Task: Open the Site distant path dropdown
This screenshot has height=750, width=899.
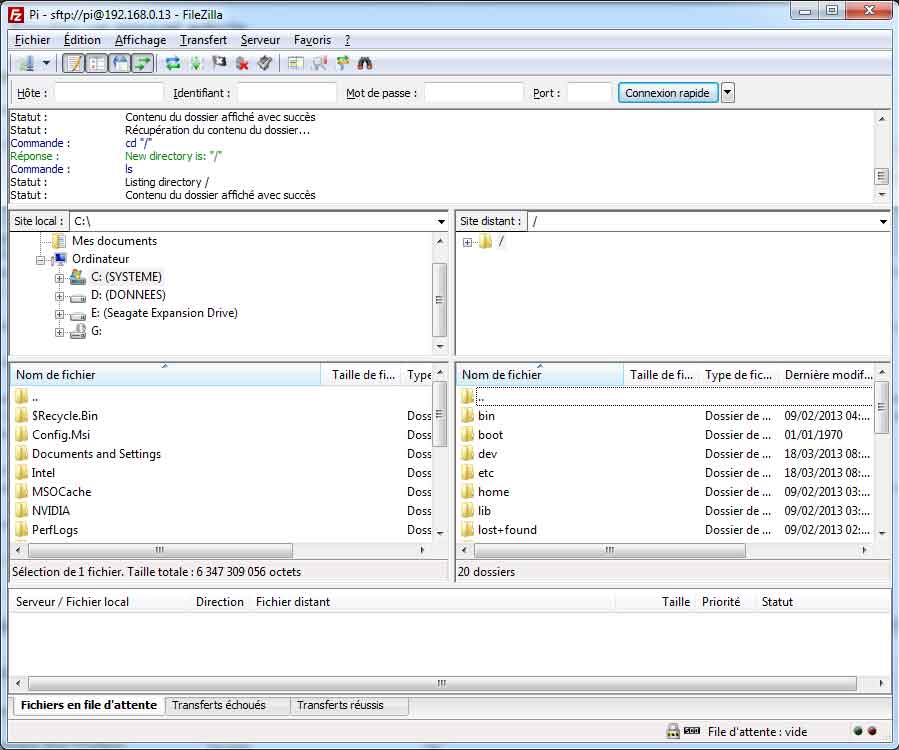Action: click(x=883, y=221)
